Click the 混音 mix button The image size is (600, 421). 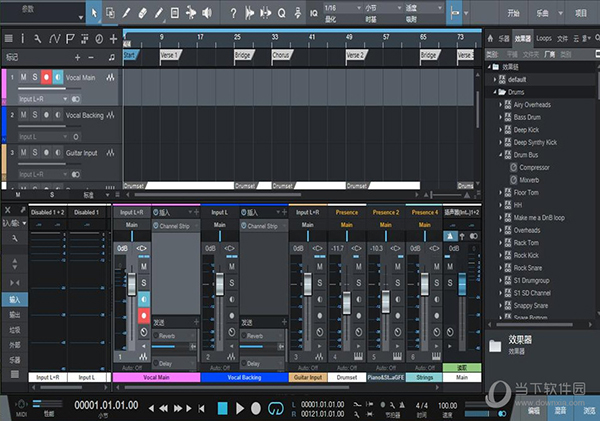(560, 411)
